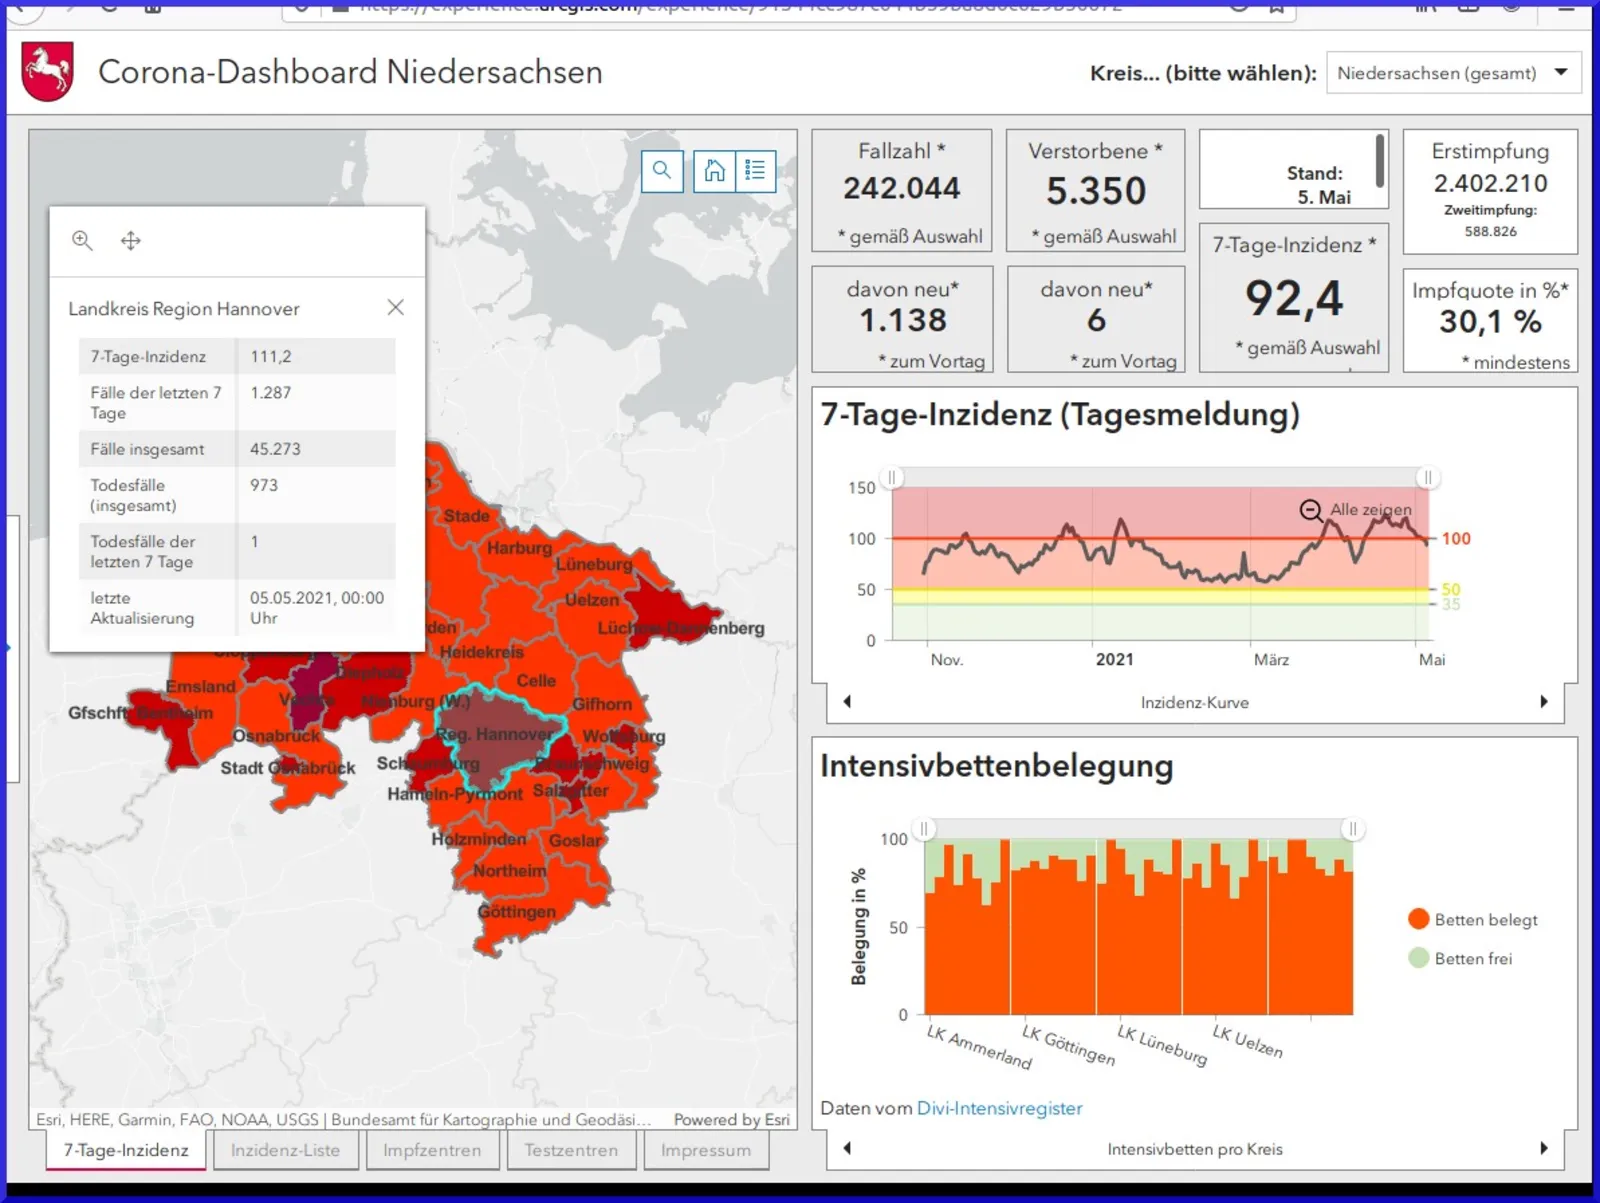
Task: Click the Stand panel scrollbar
Action: (x=1380, y=161)
